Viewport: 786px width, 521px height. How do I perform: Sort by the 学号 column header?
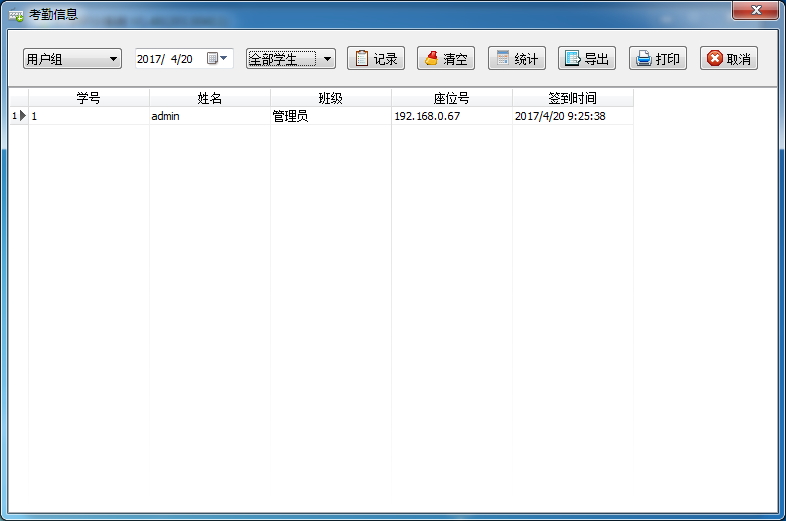pyautogui.click(x=89, y=98)
